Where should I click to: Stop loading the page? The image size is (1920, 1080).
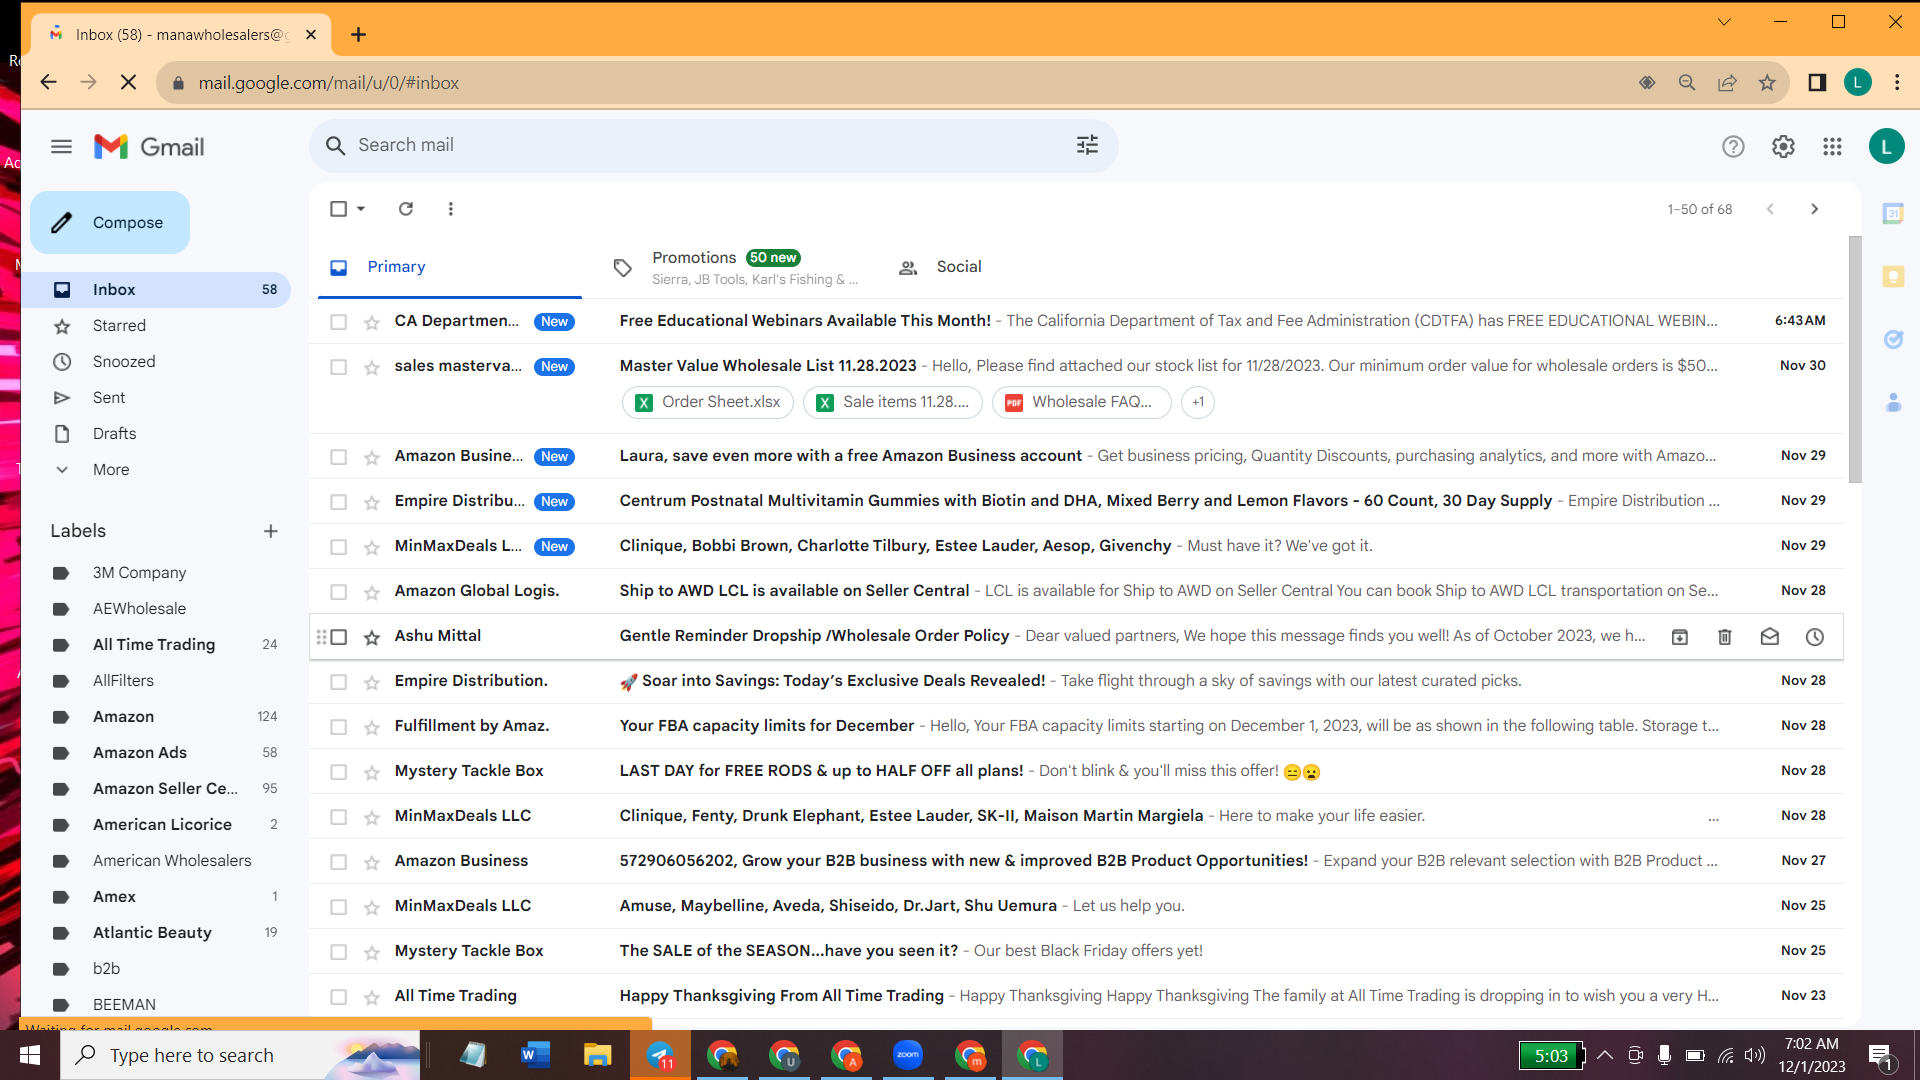(x=128, y=83)
